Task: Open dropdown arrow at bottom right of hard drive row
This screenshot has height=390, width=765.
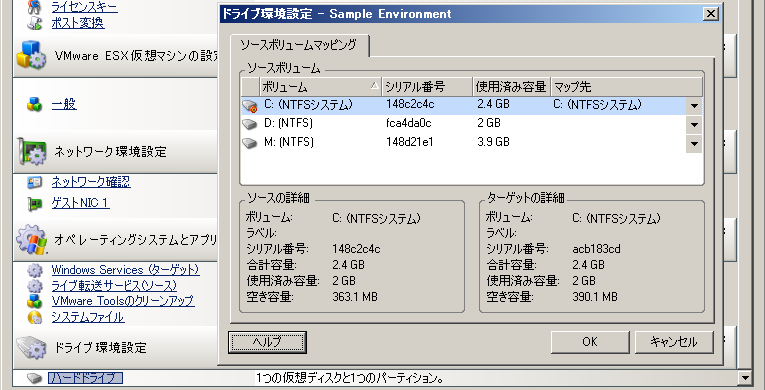Action: [x=745, y=377]
